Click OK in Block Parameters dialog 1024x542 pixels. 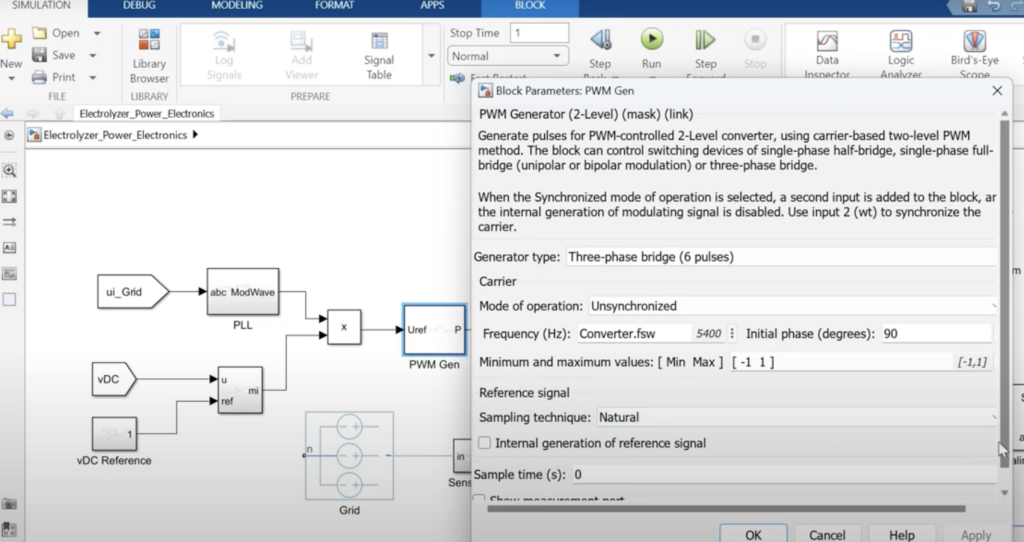(x=753, y=535)
